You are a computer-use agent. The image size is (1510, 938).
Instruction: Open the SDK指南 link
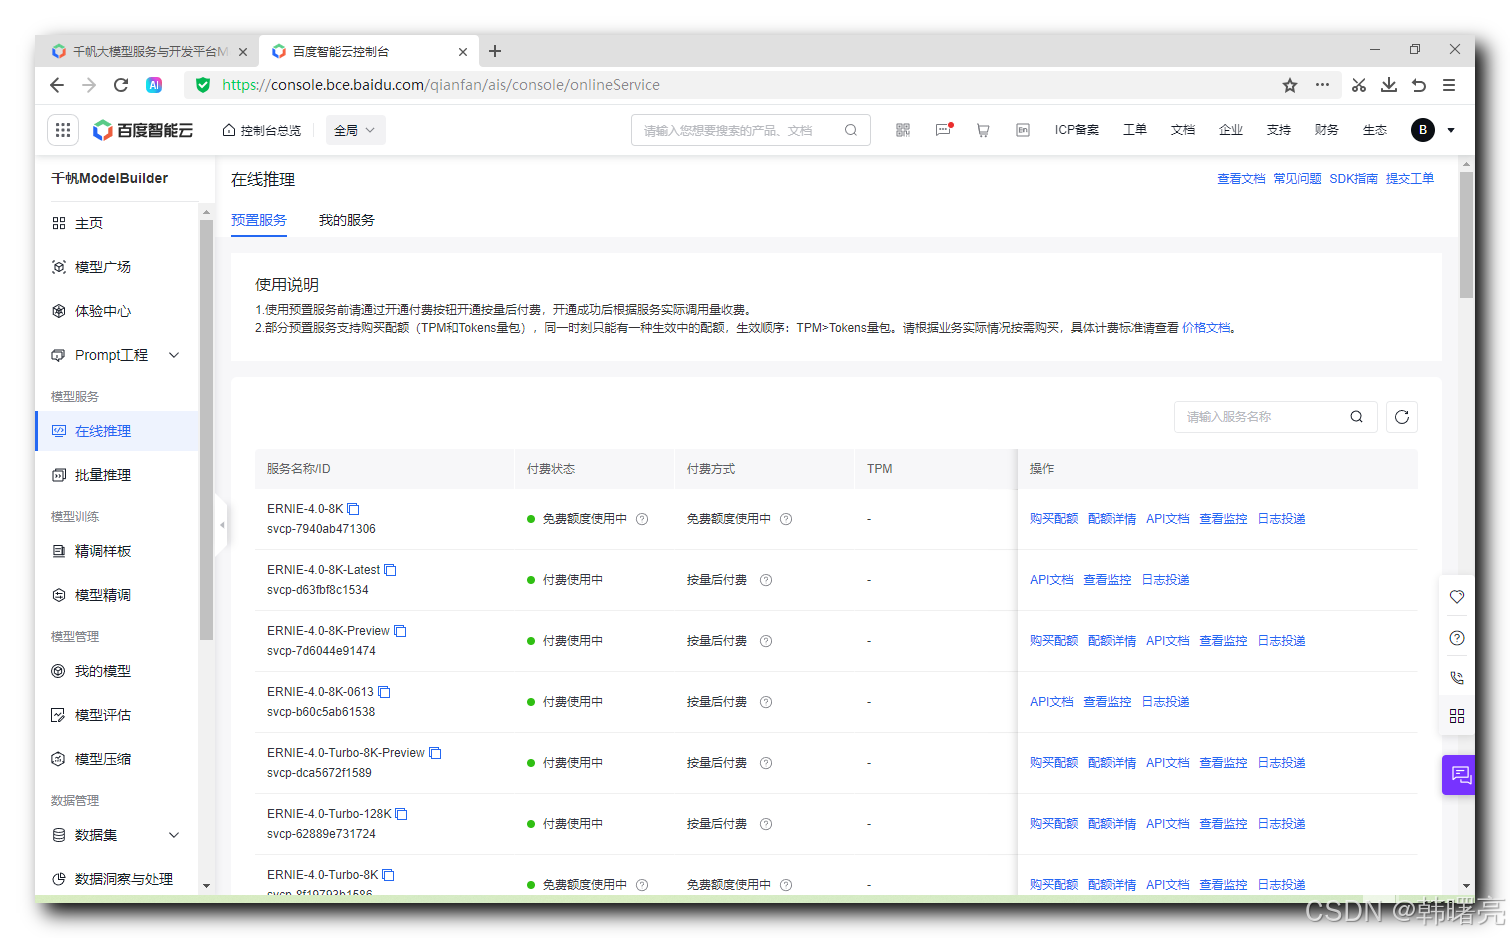click(1353, 179)
